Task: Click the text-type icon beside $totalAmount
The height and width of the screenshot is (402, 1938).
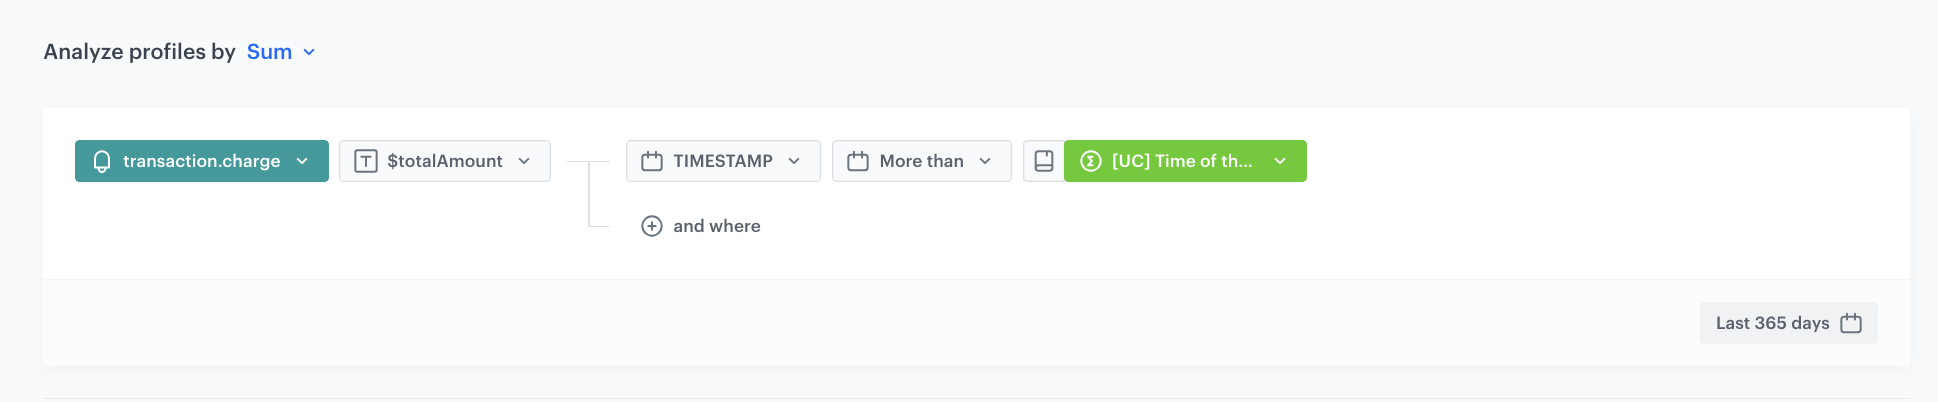Action: click(x=366, y=162)
